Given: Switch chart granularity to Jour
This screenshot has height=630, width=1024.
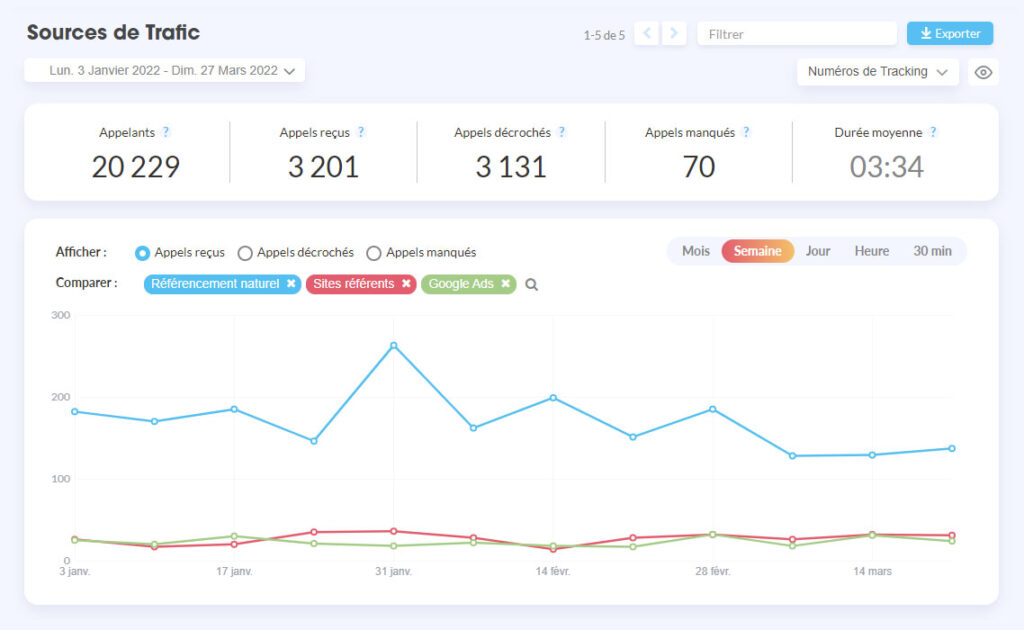Looking at the screenshot, I should point(817,251).
